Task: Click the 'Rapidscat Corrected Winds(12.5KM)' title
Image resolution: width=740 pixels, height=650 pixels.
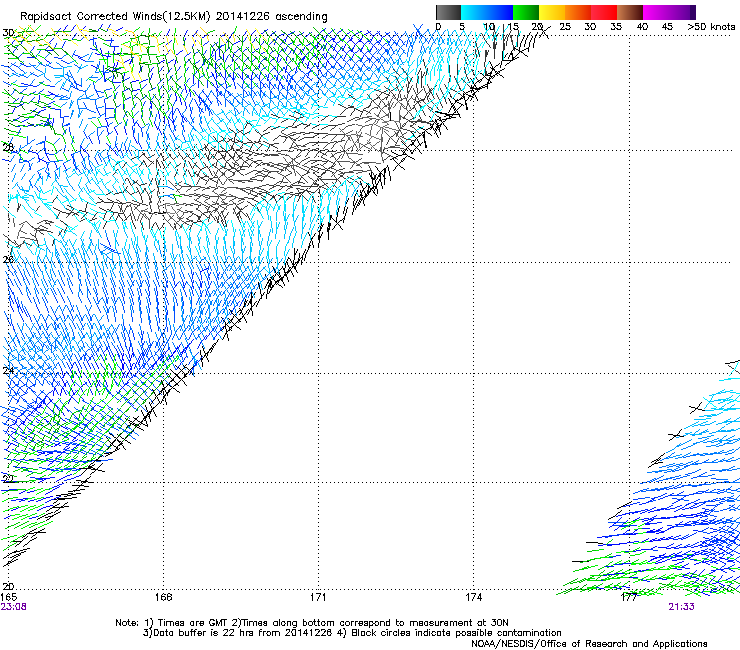Action: tap(115, 17)
